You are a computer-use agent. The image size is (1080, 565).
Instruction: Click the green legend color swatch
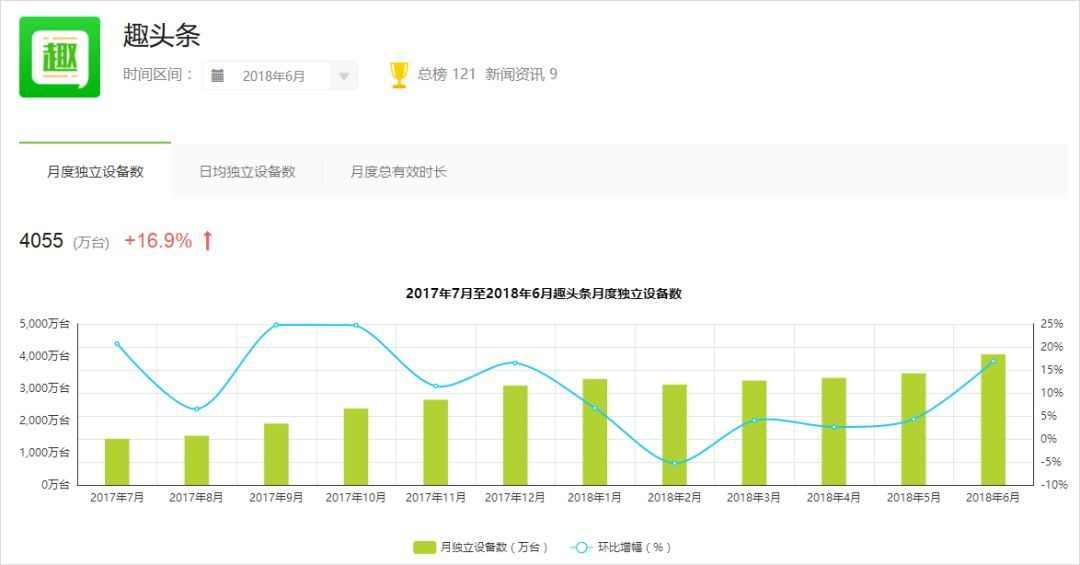(x=424, y=547)
